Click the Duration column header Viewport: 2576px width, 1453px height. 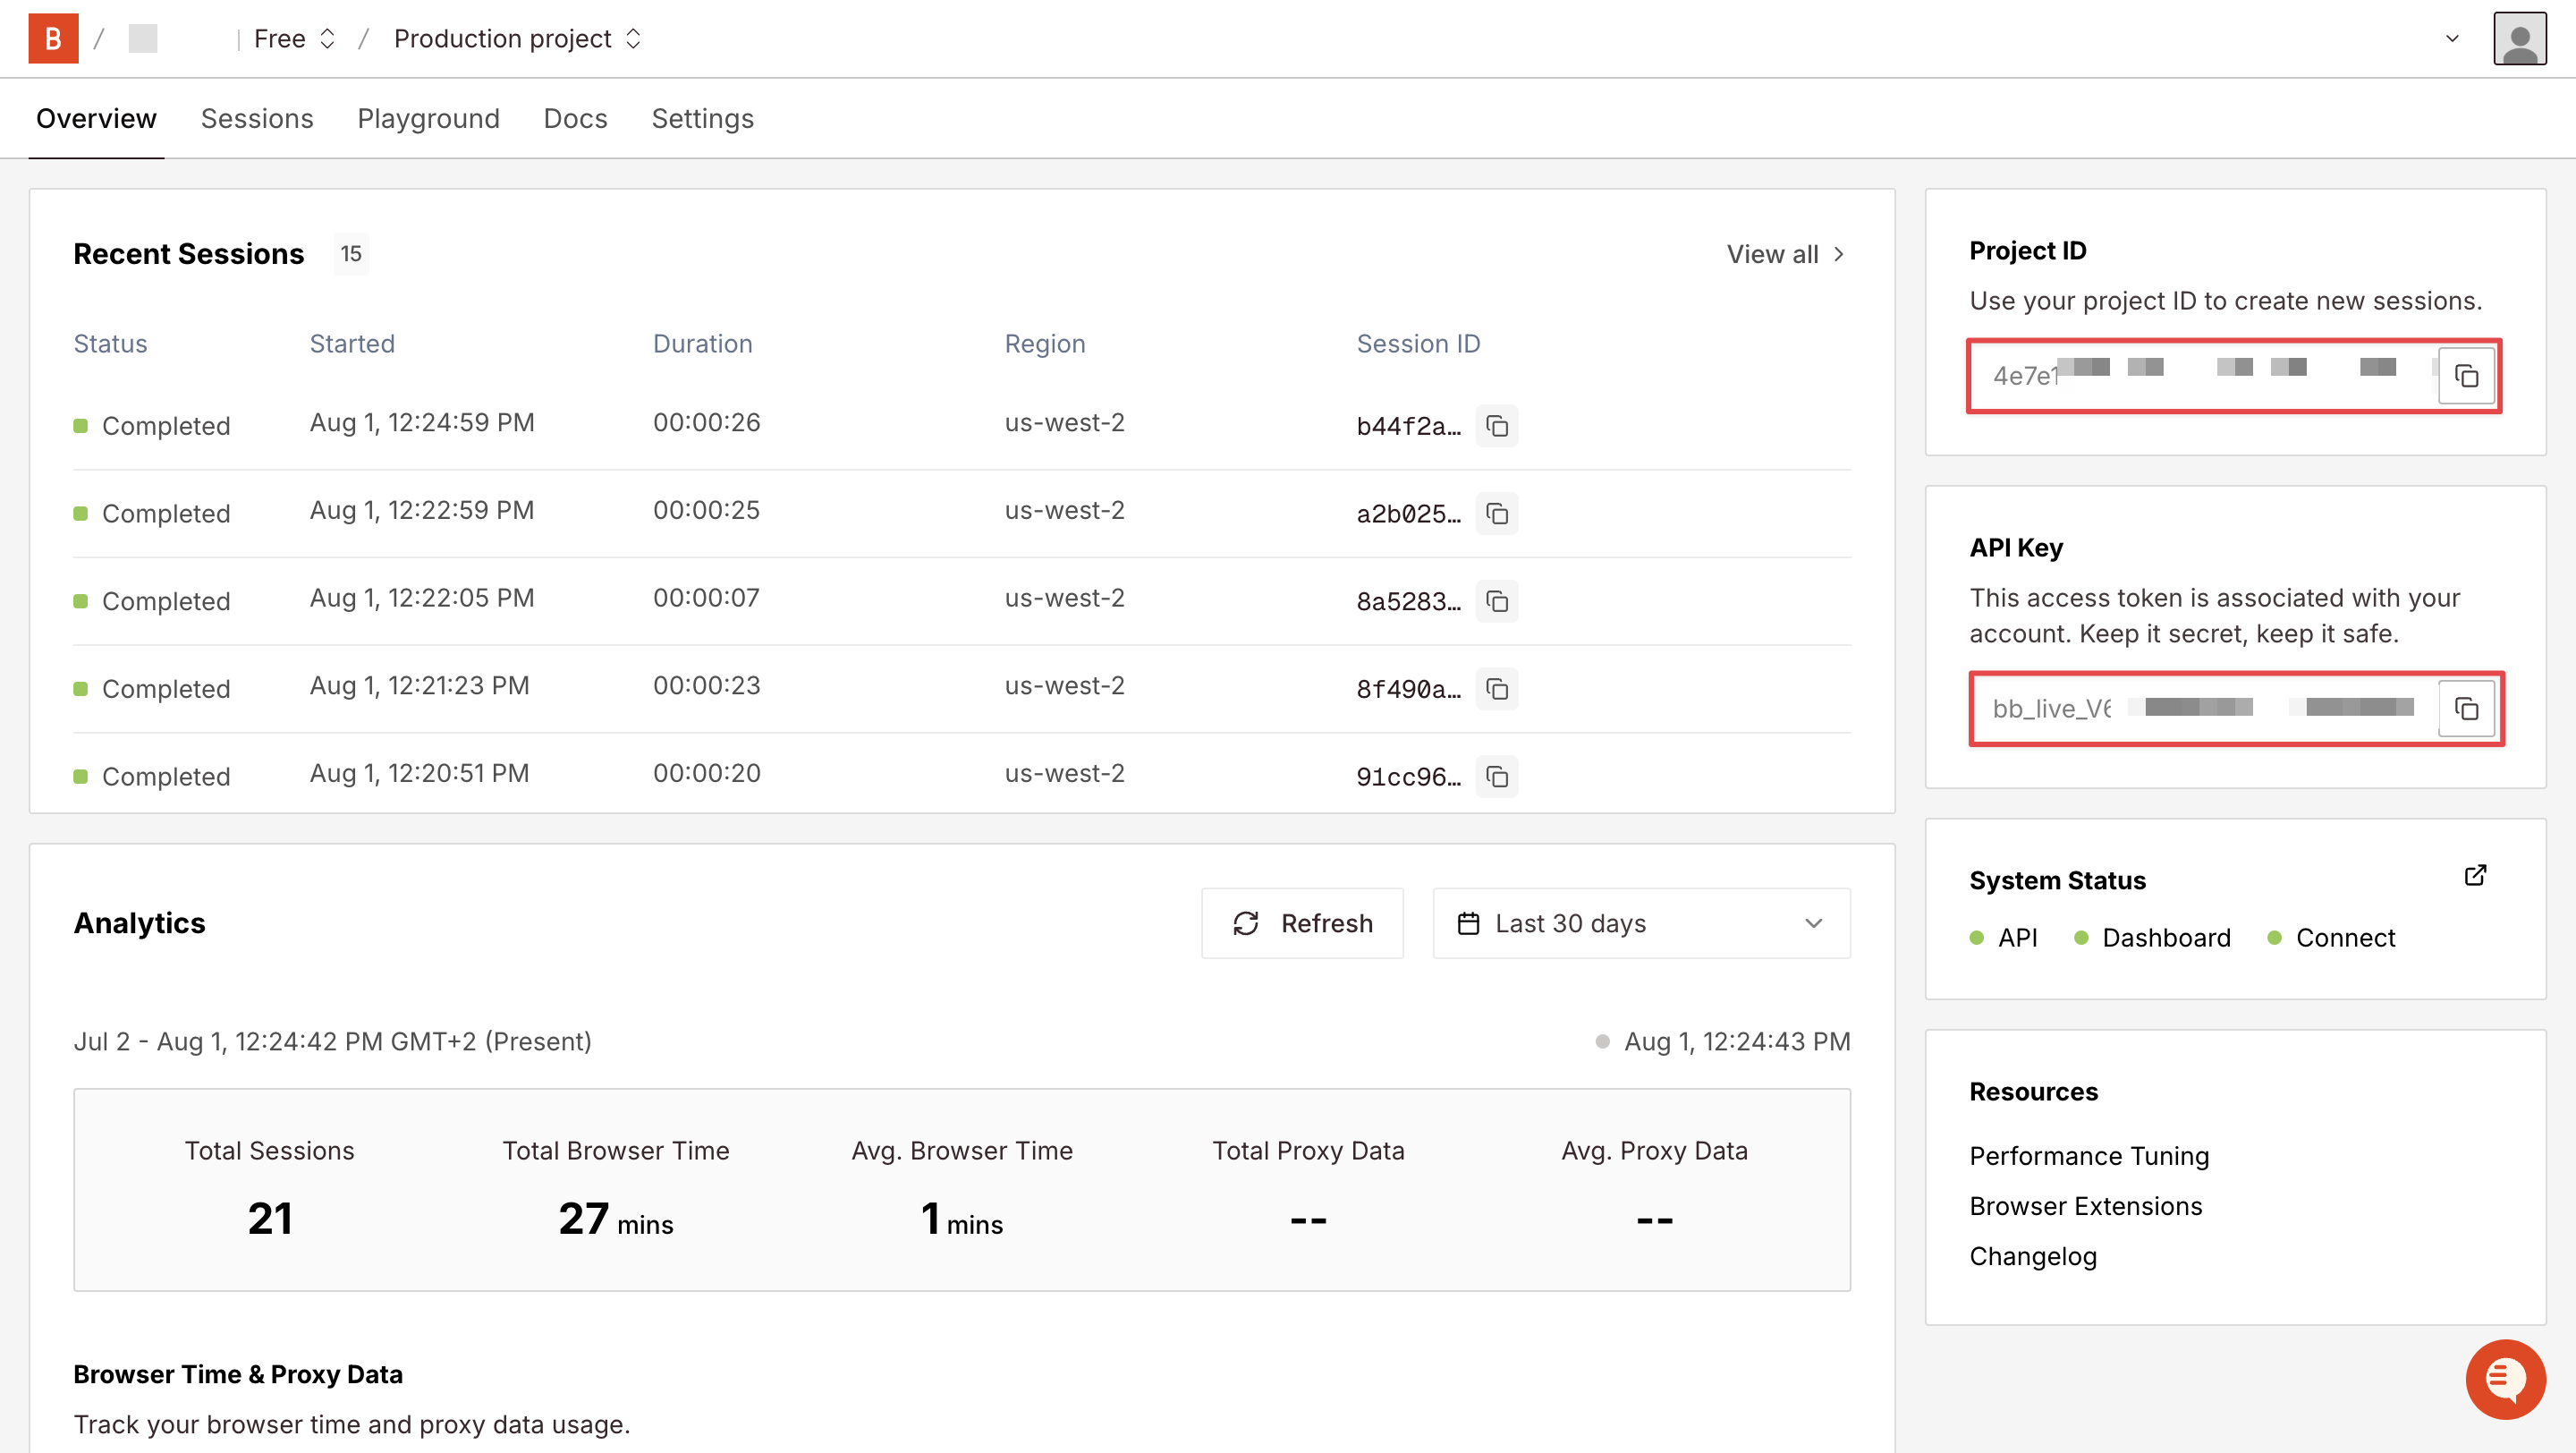click(x=702, y=343)
